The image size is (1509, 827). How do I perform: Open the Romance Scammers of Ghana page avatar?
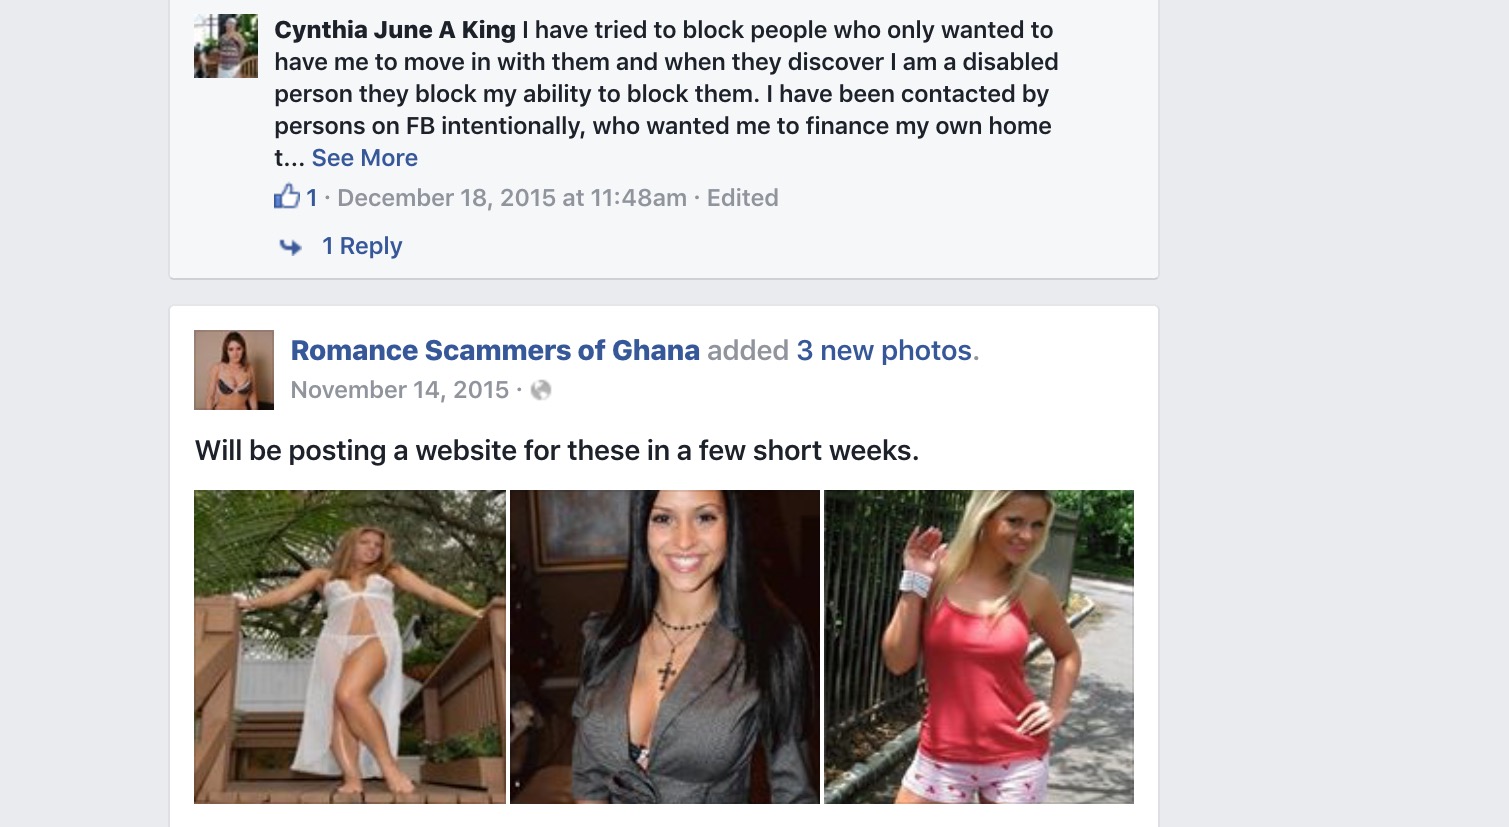click(x=234, y=370)
